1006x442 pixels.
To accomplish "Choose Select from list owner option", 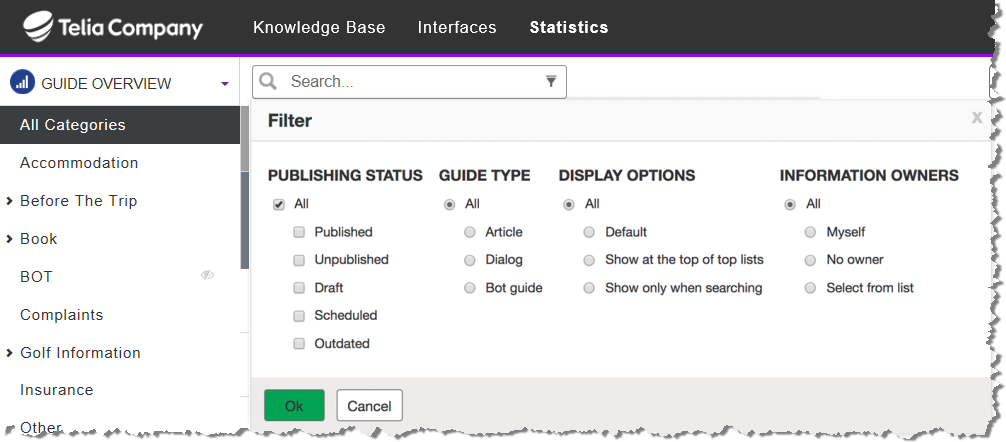I will (810, 288).
